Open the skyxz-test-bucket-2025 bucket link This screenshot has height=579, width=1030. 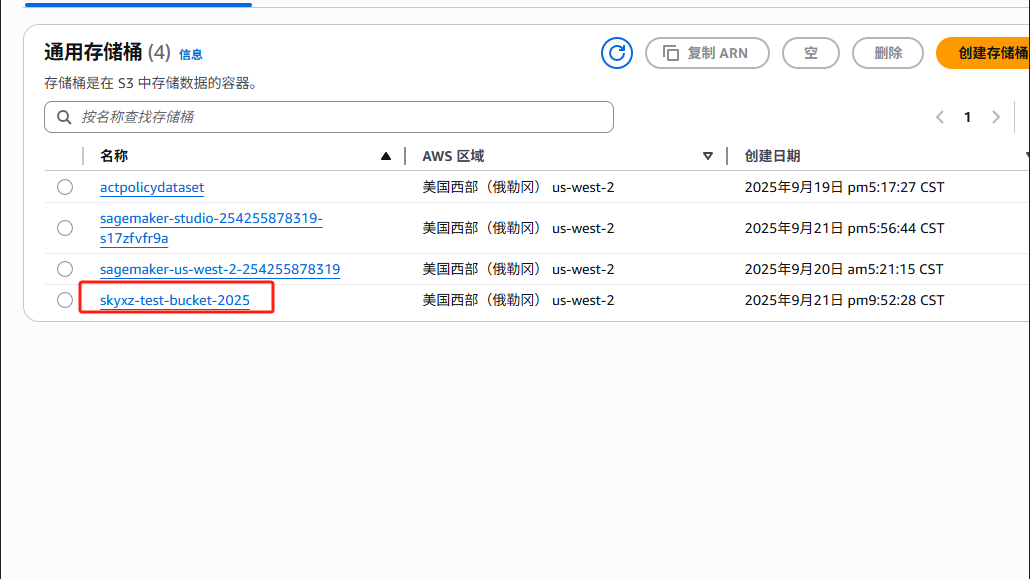175,300
